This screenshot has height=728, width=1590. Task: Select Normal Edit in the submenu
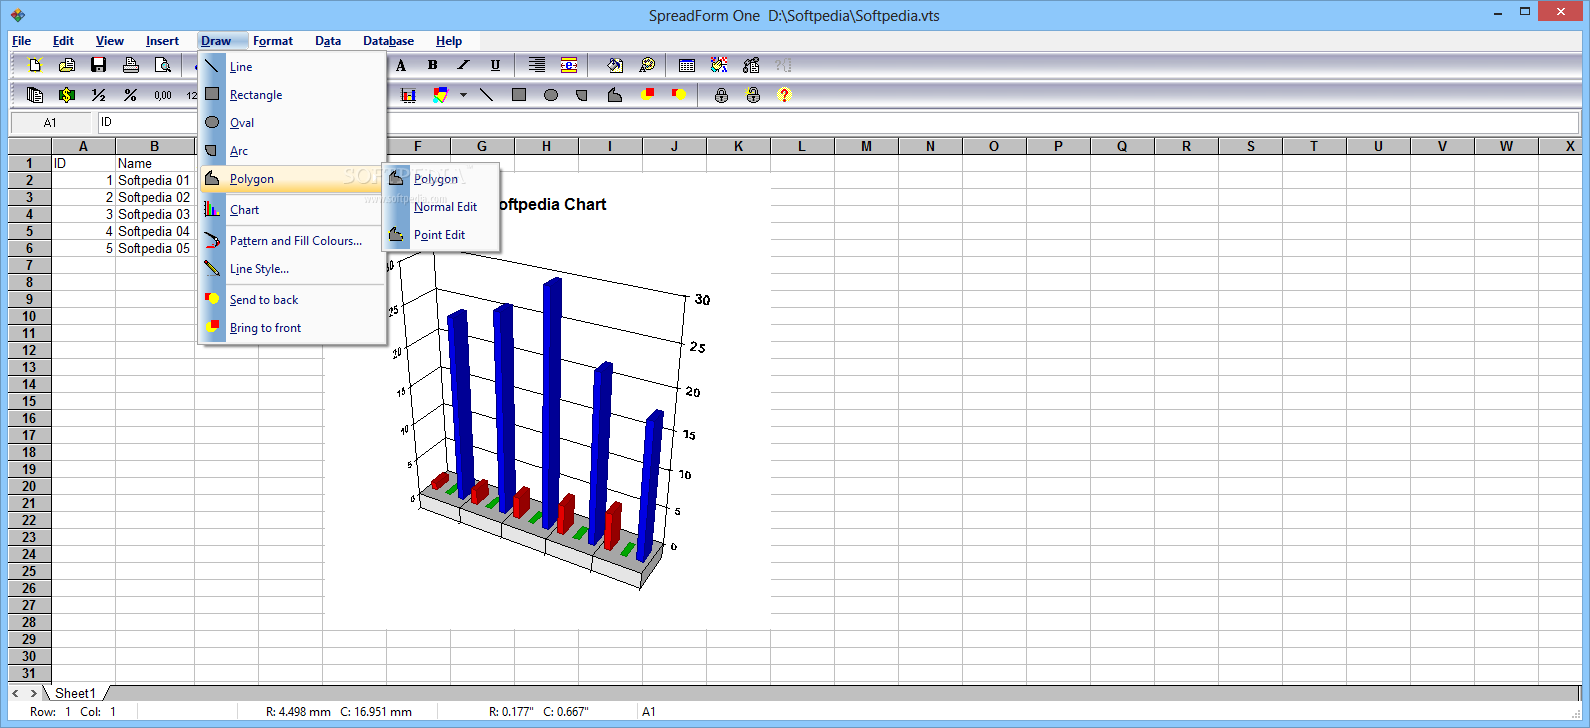[x=441, y=207]
